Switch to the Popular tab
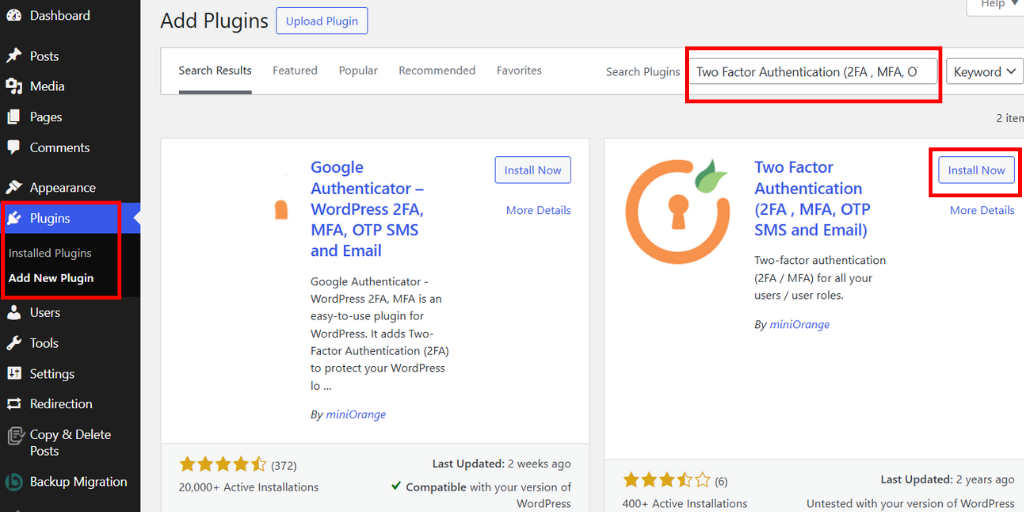Image resolution: width=1024 pixels, height=512 pixels. click(358, 71)
